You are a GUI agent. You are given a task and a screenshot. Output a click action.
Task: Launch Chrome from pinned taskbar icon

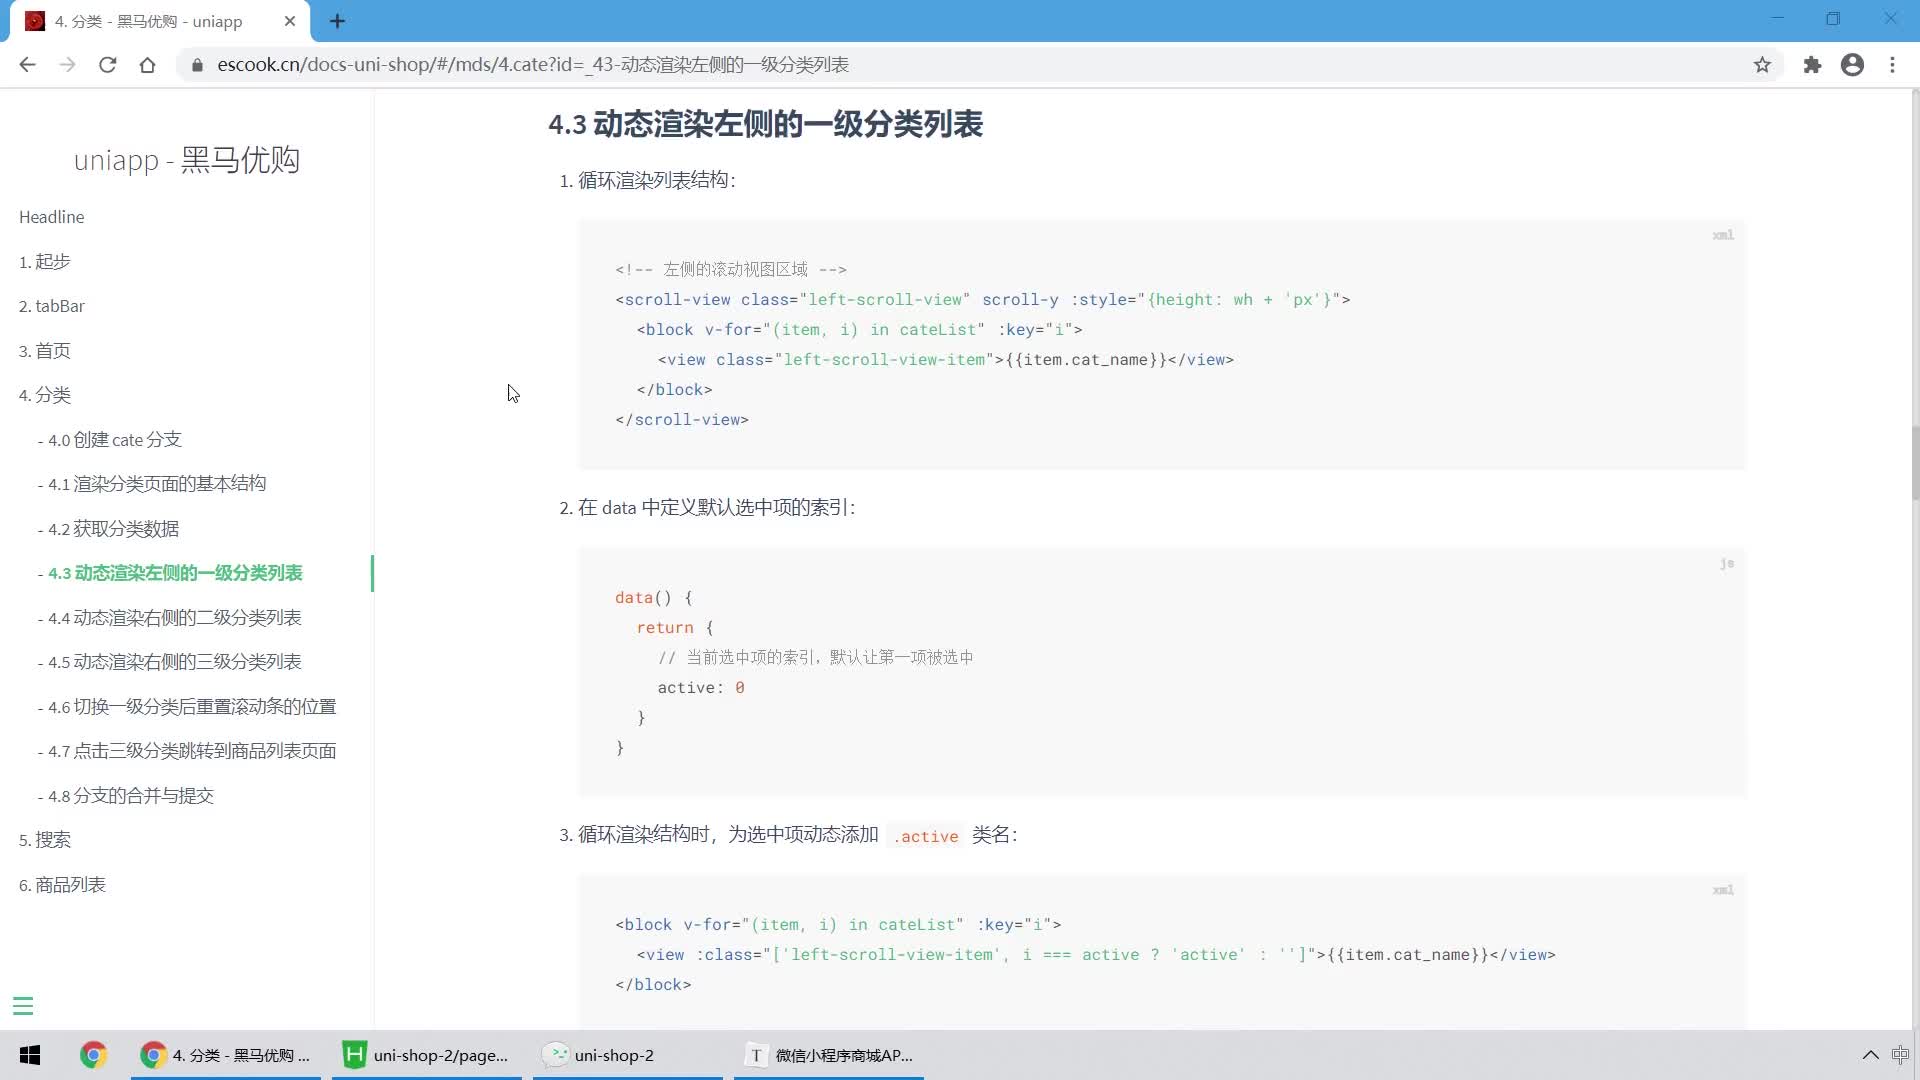click(x=93, y=1055)
